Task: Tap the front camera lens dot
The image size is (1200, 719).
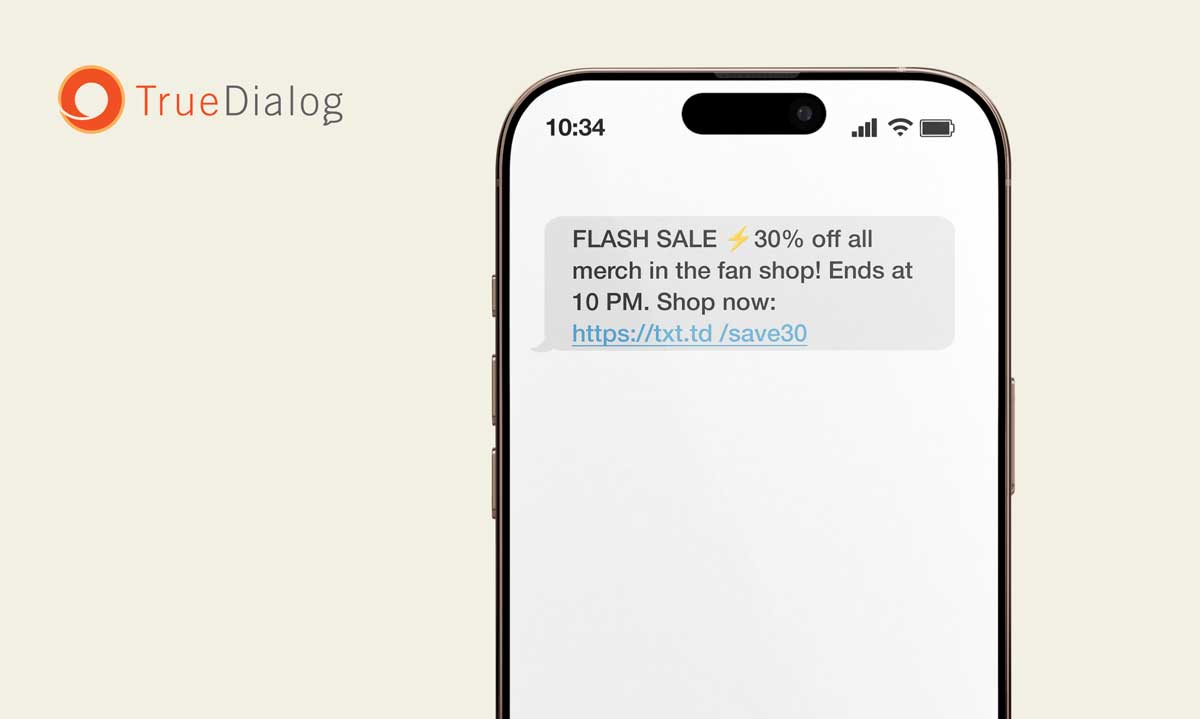Action: click(x=804, y=113)
